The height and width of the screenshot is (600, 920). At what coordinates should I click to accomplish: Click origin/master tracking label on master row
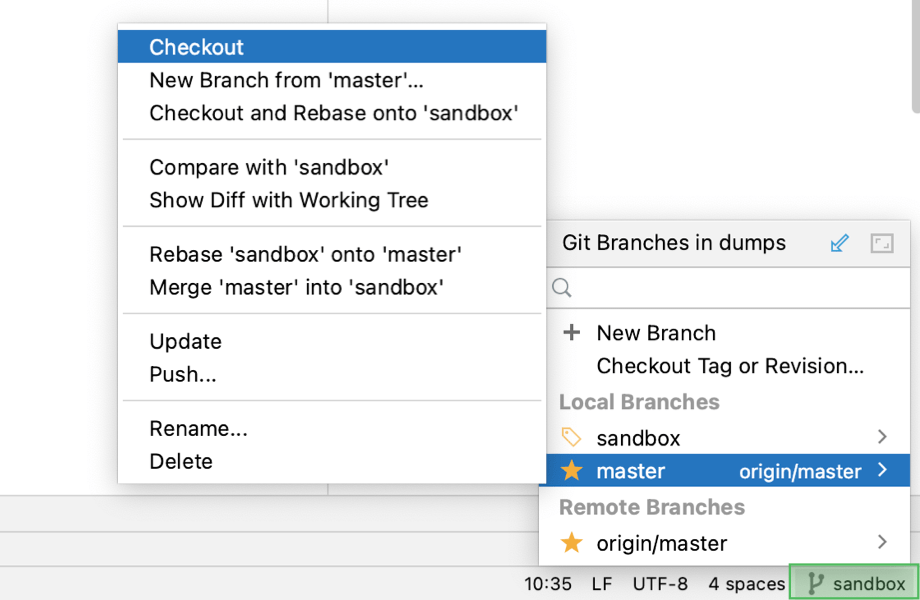[x=800, y=472]
